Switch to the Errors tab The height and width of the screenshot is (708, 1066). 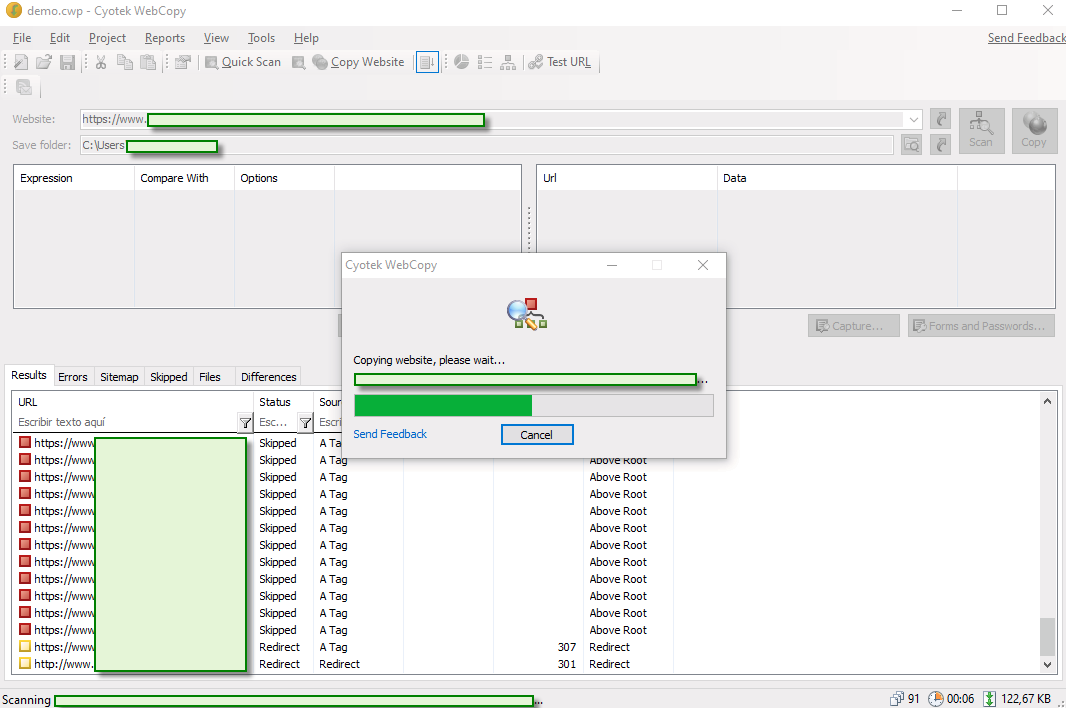(x=73, y=377)
